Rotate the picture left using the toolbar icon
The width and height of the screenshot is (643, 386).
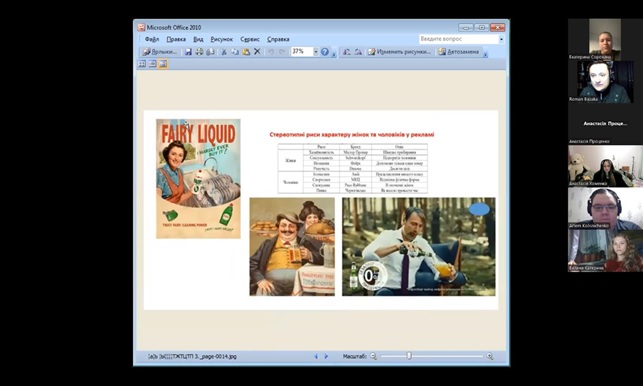click(x=347, y=52)
